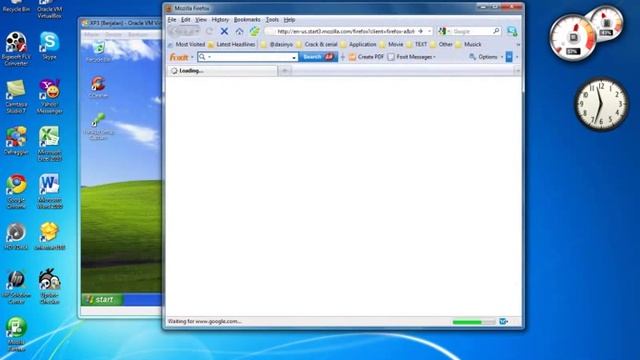
Task: Open the list all tabs arrow on tab bar
Action: [x=517, y=71]
